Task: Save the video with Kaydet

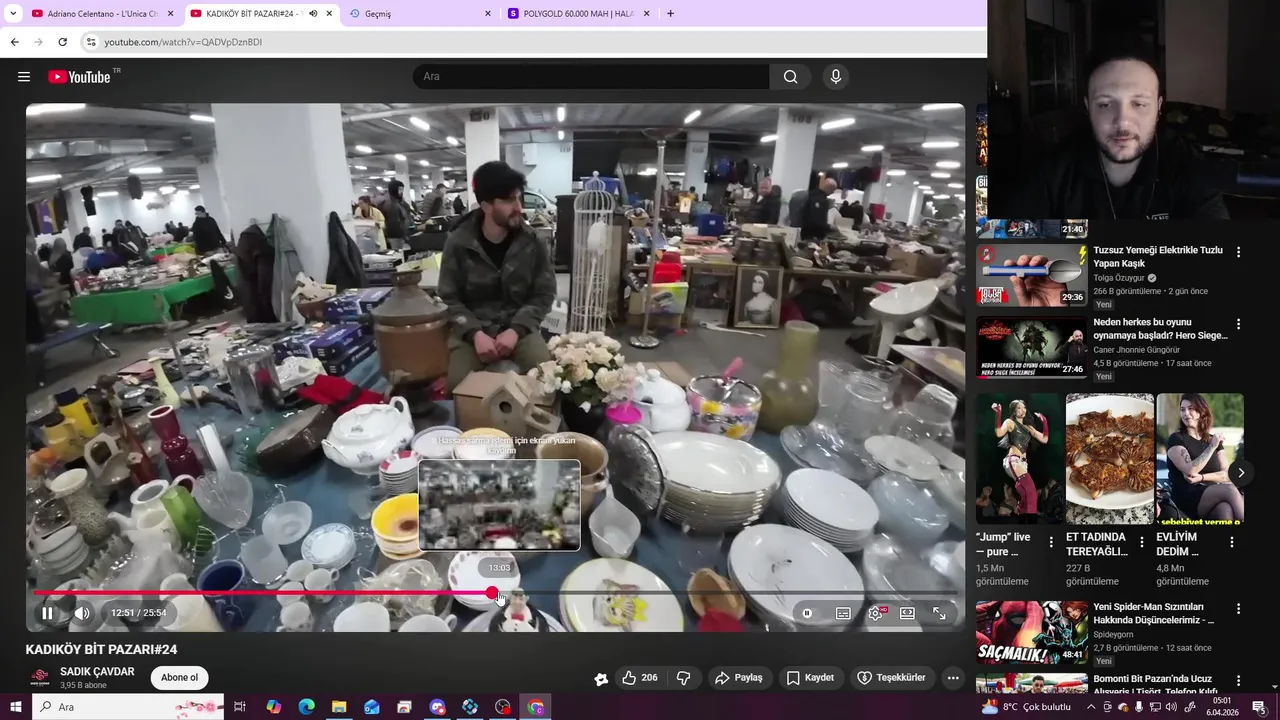Action: pos(809,678)
